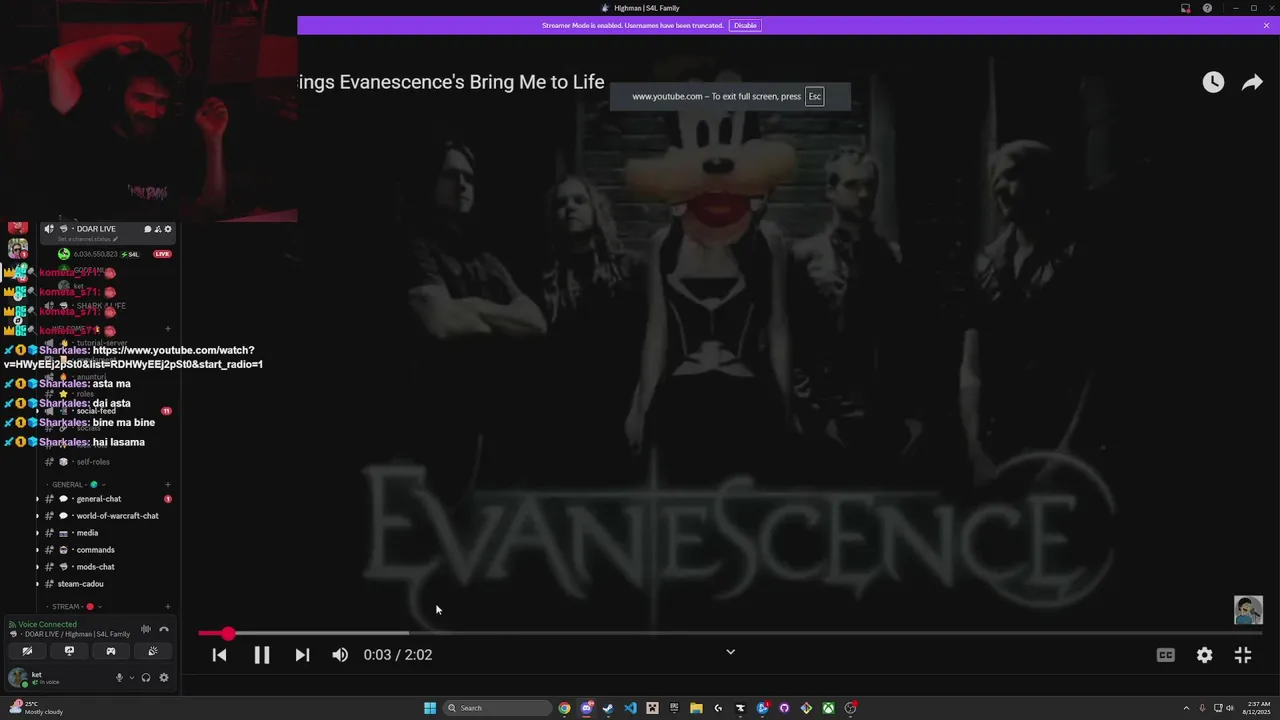1280x720 pixels.
Task: Skip to the next video
Action: 302,655
